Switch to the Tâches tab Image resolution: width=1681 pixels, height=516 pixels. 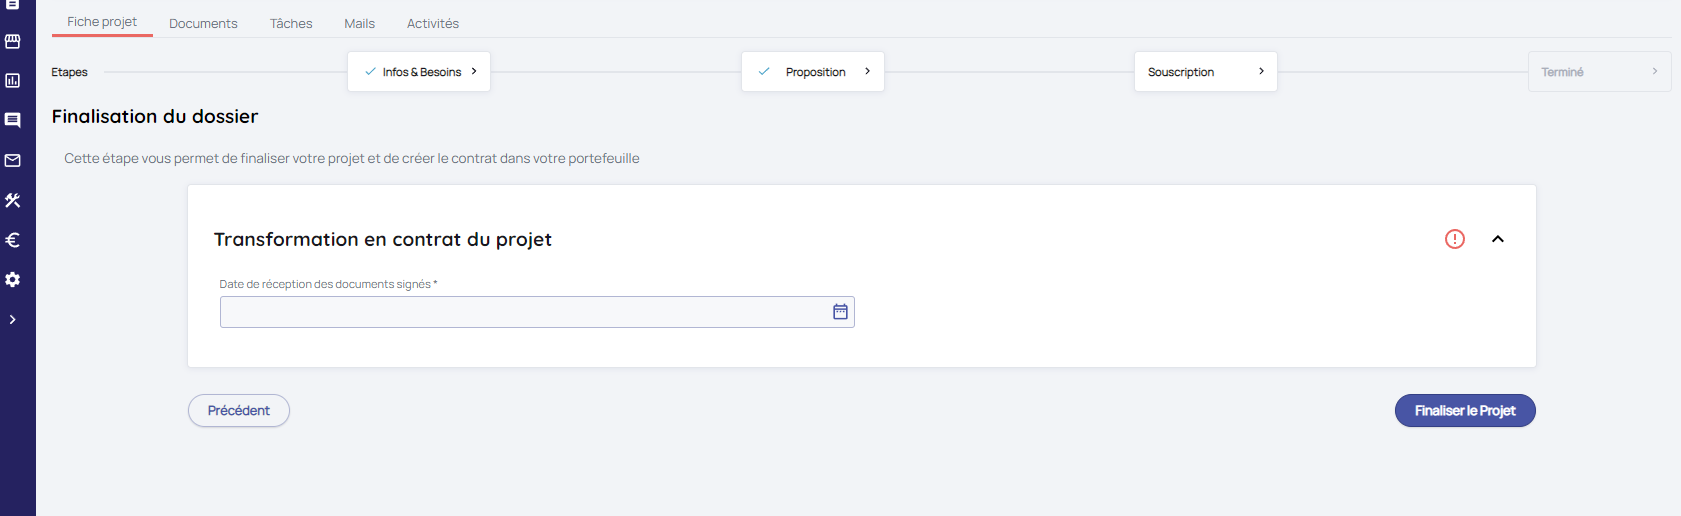(291, 23)
